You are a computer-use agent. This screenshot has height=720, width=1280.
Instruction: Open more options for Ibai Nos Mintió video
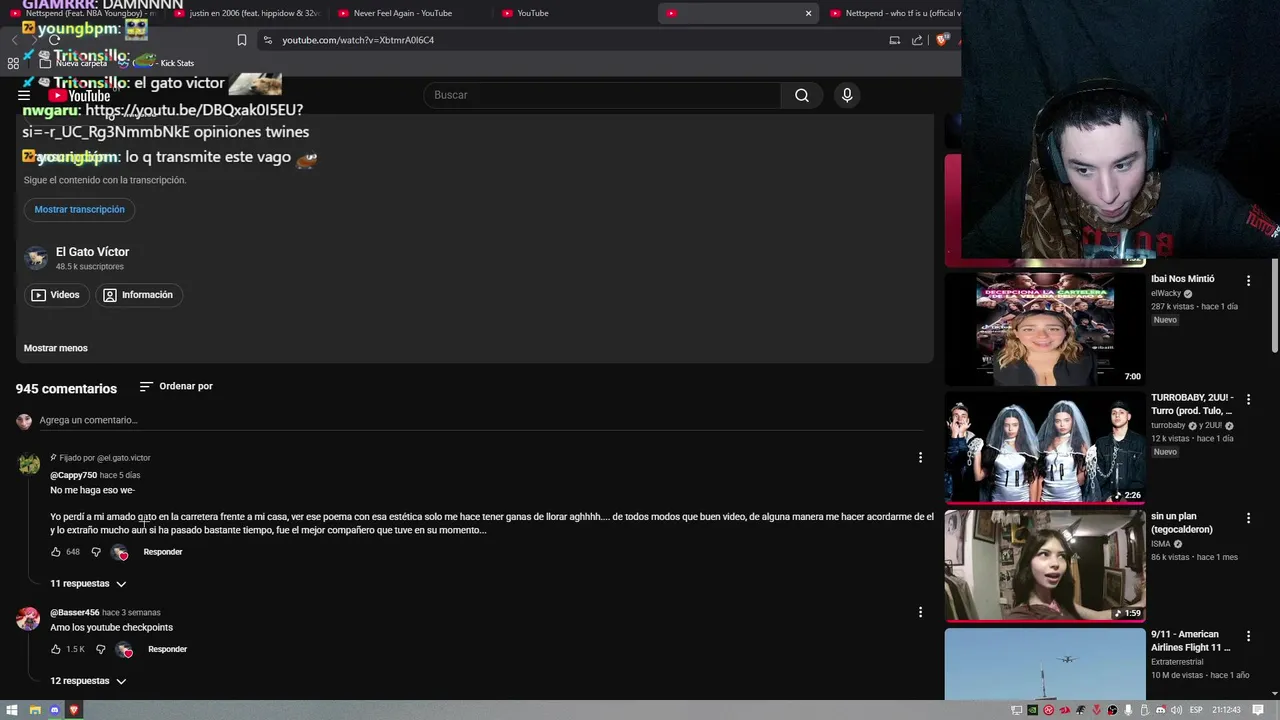coord(1248,281)
